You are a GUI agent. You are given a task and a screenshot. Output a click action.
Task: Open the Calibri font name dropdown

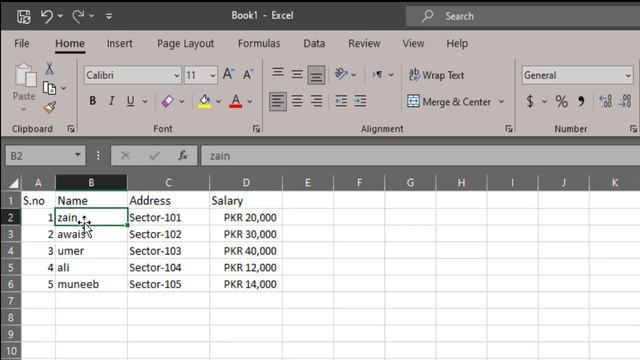177,76
